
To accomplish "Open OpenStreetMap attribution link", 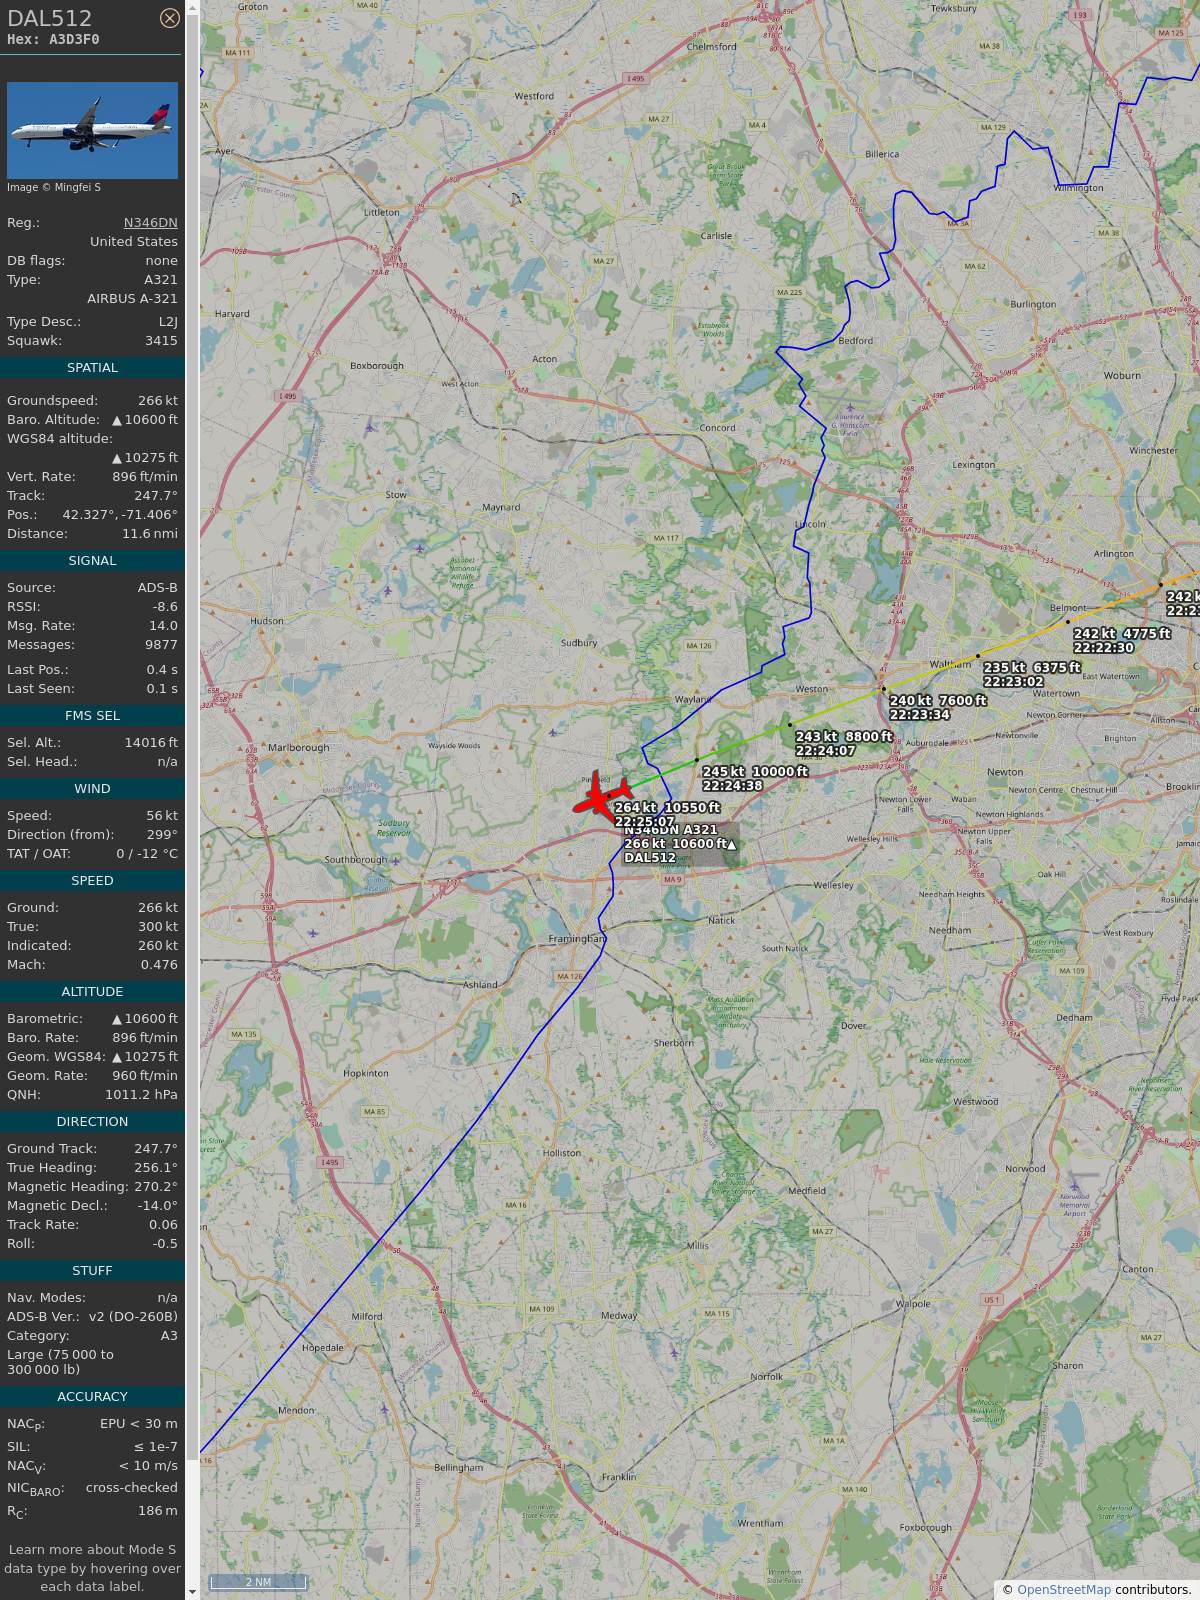I will pos(1064,1589).
